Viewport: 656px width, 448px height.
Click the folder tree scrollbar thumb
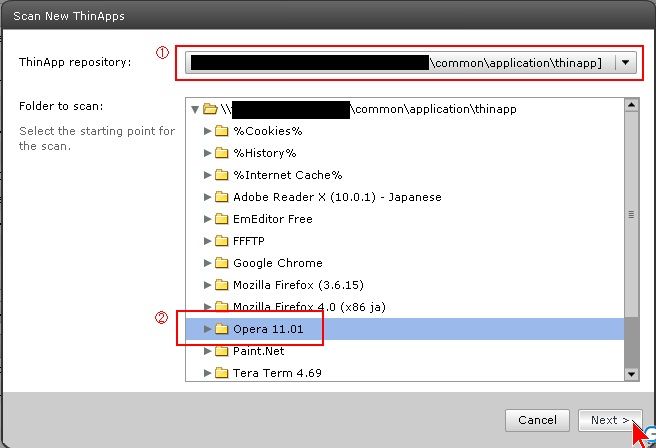click(x=631, y=214)
